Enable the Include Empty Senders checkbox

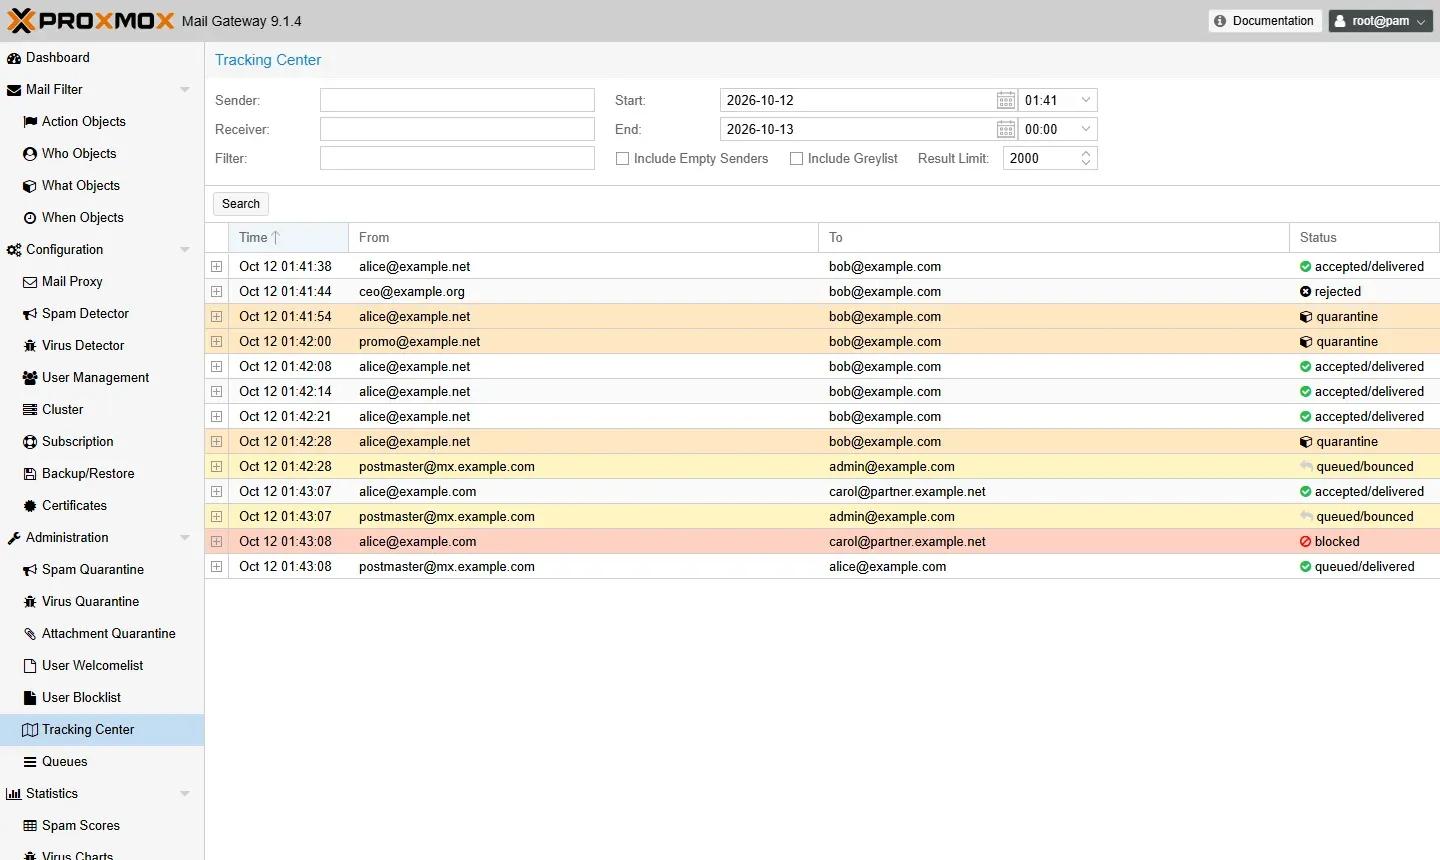tap(623, 159)
